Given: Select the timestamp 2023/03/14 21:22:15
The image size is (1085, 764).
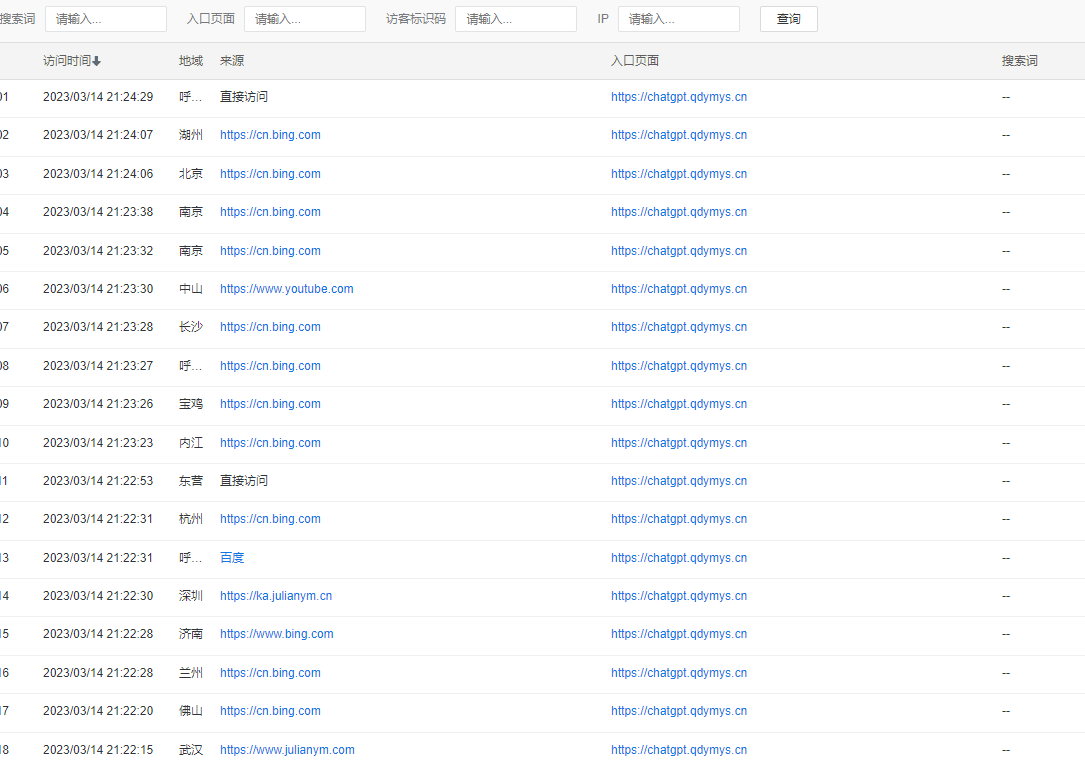Looking at the screenshot, I should [x=98, y=749].
